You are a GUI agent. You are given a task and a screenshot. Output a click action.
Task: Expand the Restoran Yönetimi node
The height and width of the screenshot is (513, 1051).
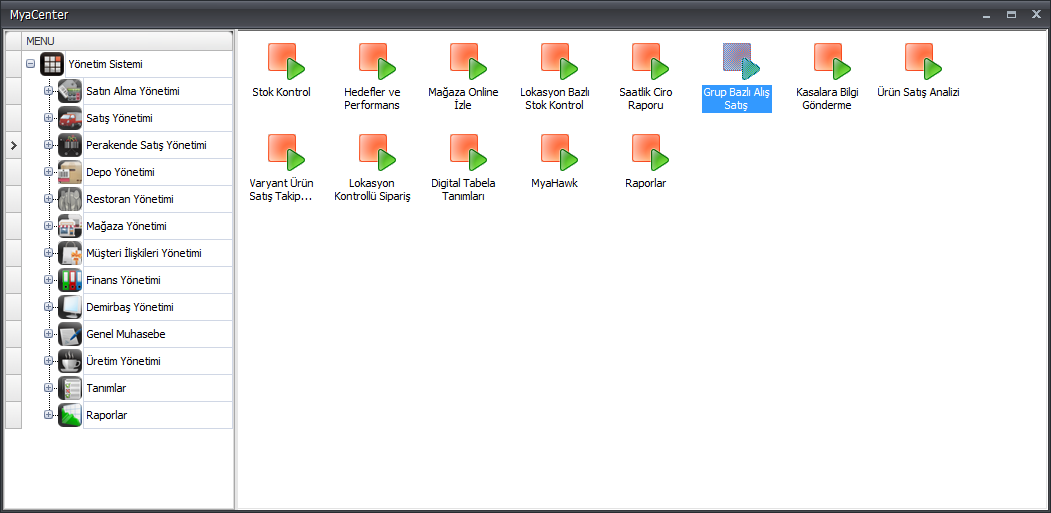coord(48,199)
